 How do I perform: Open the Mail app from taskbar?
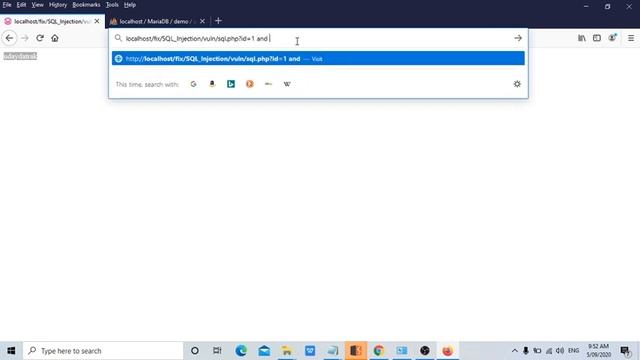pyautogui.click(x=264, y=351)
